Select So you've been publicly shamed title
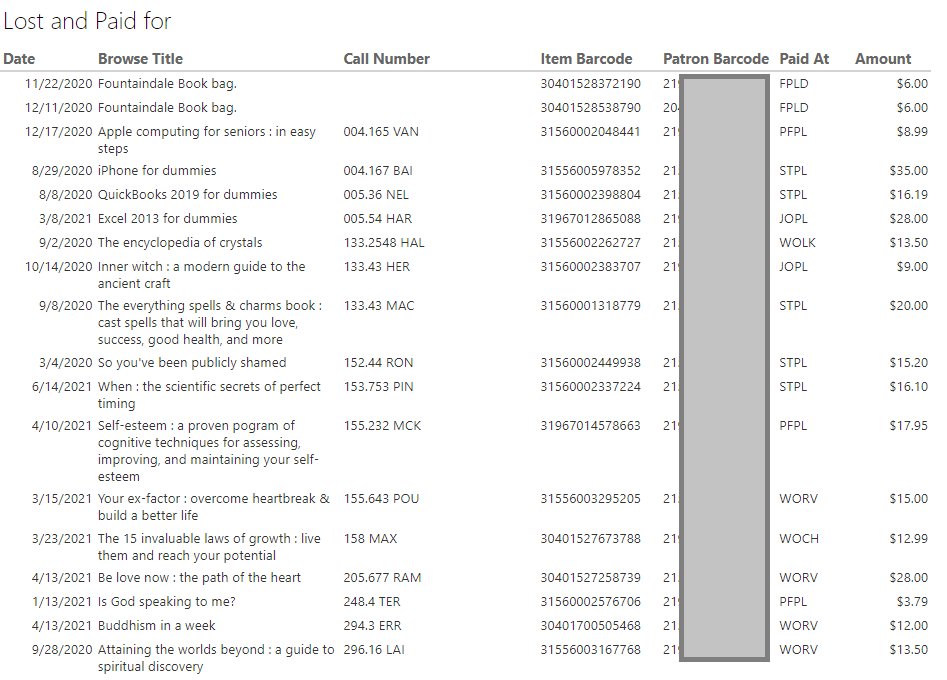Image resolution: width=947 pixels, height=680 pixels. click(x=192, y=363)
